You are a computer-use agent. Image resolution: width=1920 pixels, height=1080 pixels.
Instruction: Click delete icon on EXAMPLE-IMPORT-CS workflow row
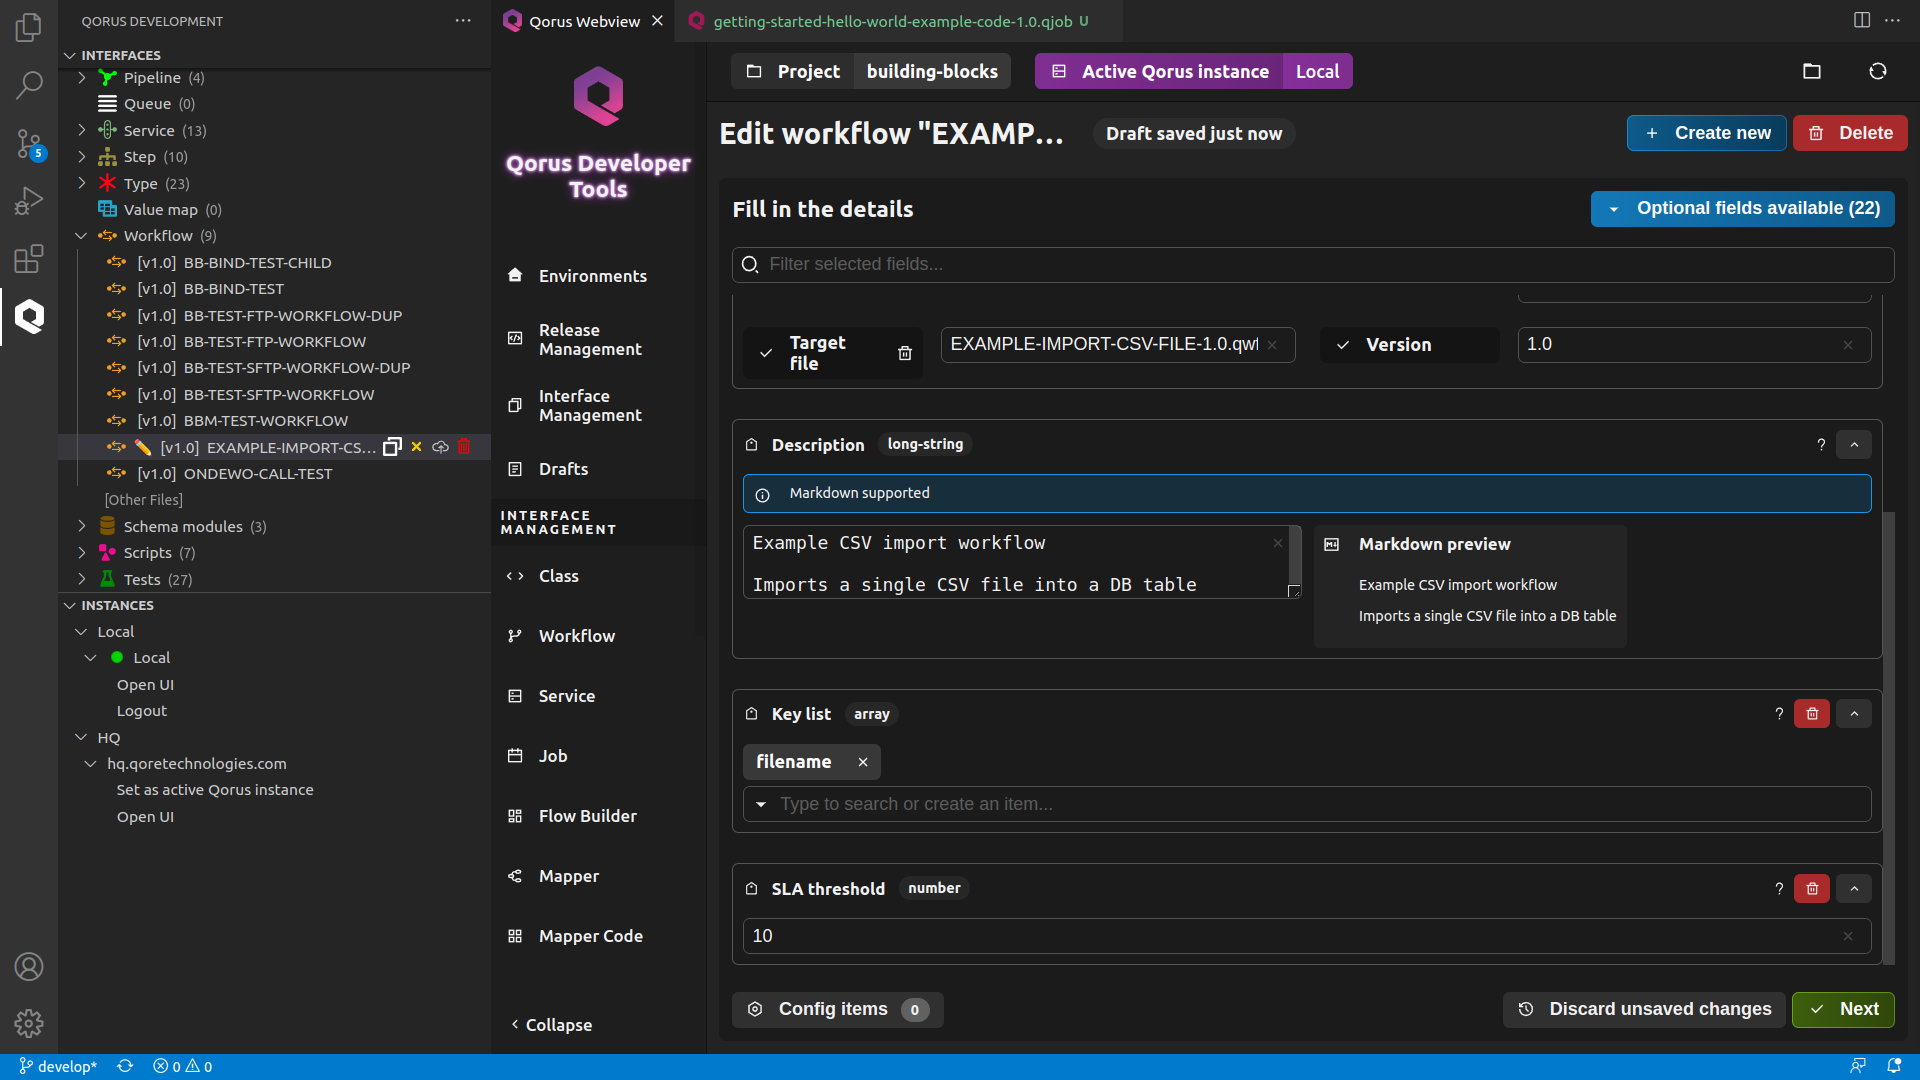coord(464,447)
